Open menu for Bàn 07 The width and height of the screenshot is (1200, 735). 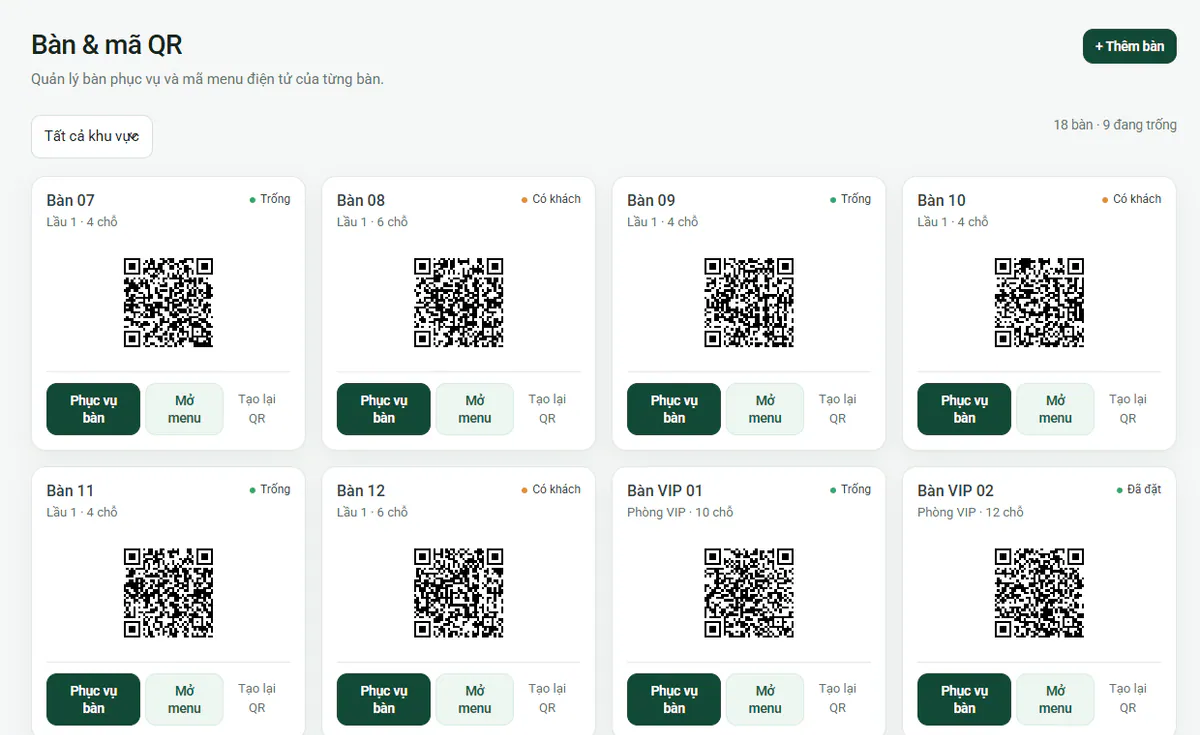(184, 409)
